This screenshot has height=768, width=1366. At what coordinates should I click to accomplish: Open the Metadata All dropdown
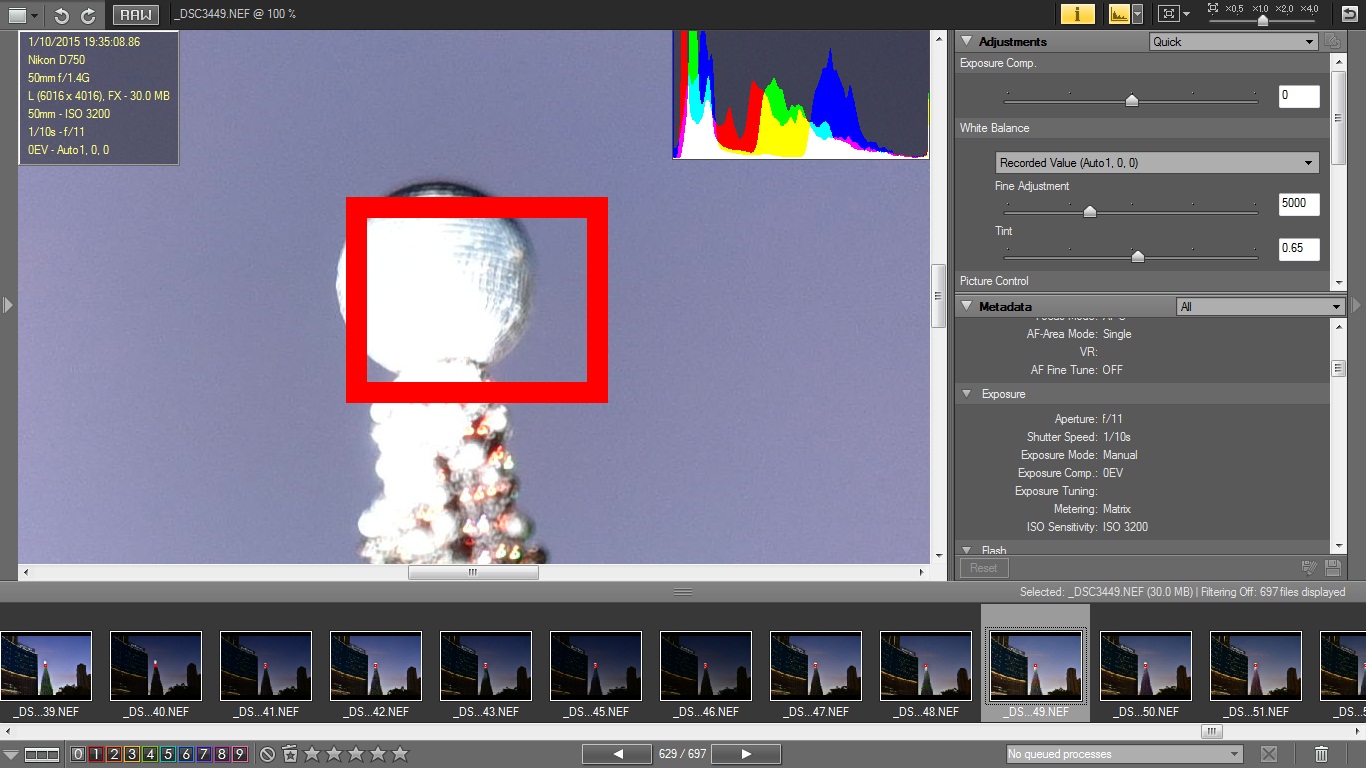coord(1260,307)
